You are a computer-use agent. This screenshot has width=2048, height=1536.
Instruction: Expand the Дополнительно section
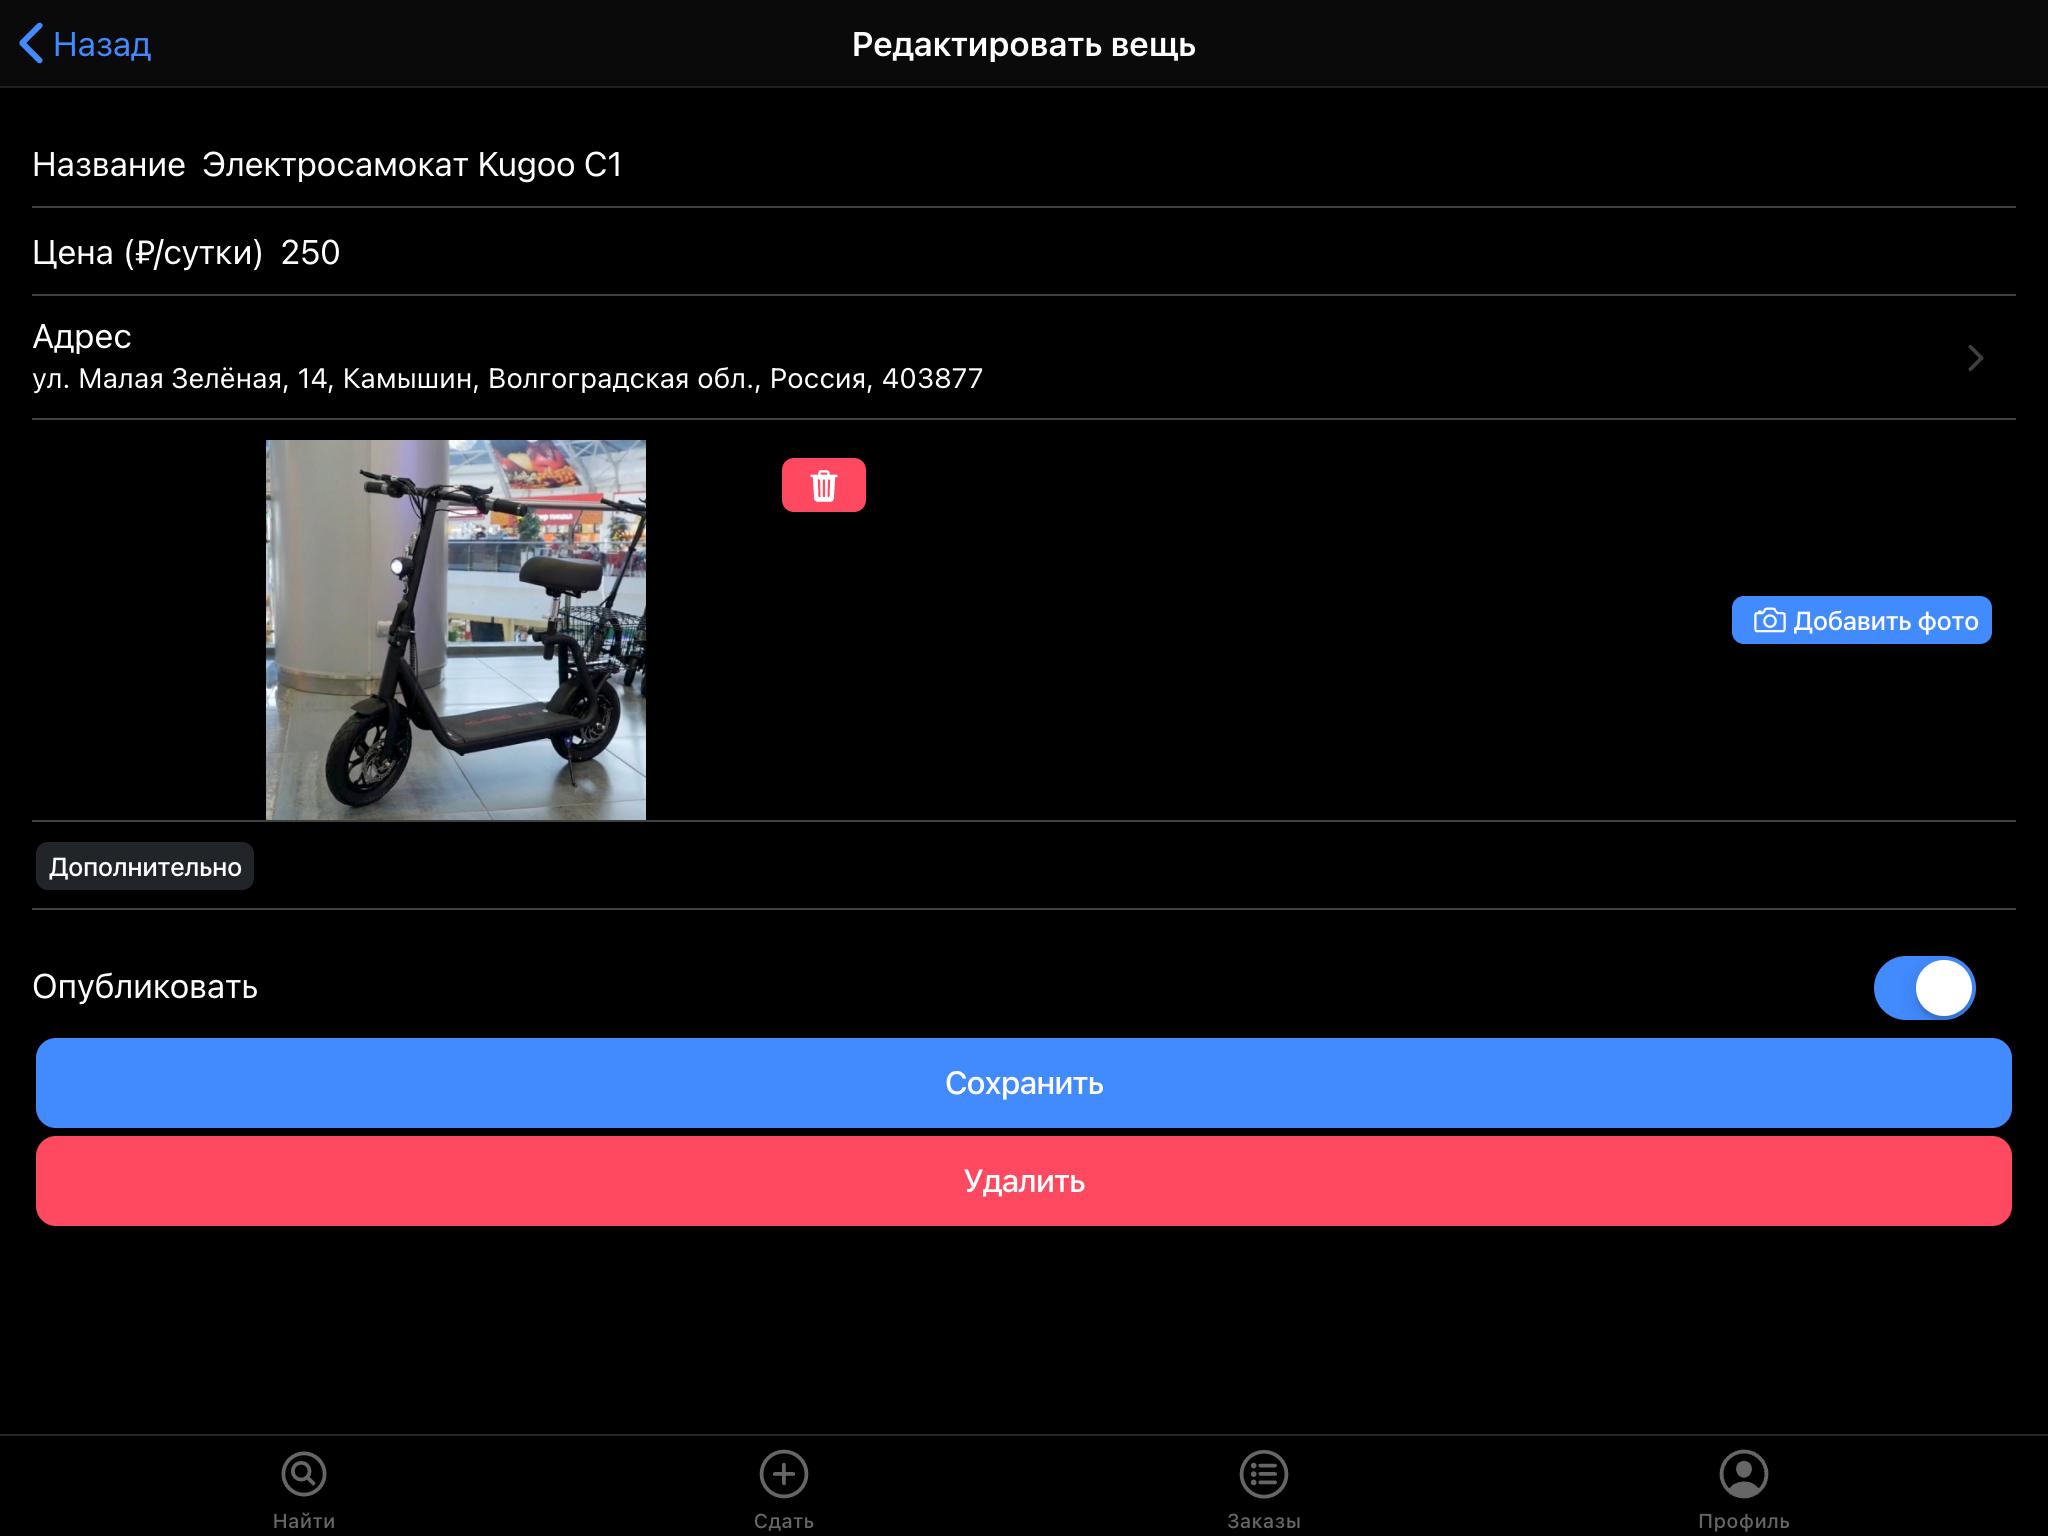pyautogui.click(x=145, y=866)
